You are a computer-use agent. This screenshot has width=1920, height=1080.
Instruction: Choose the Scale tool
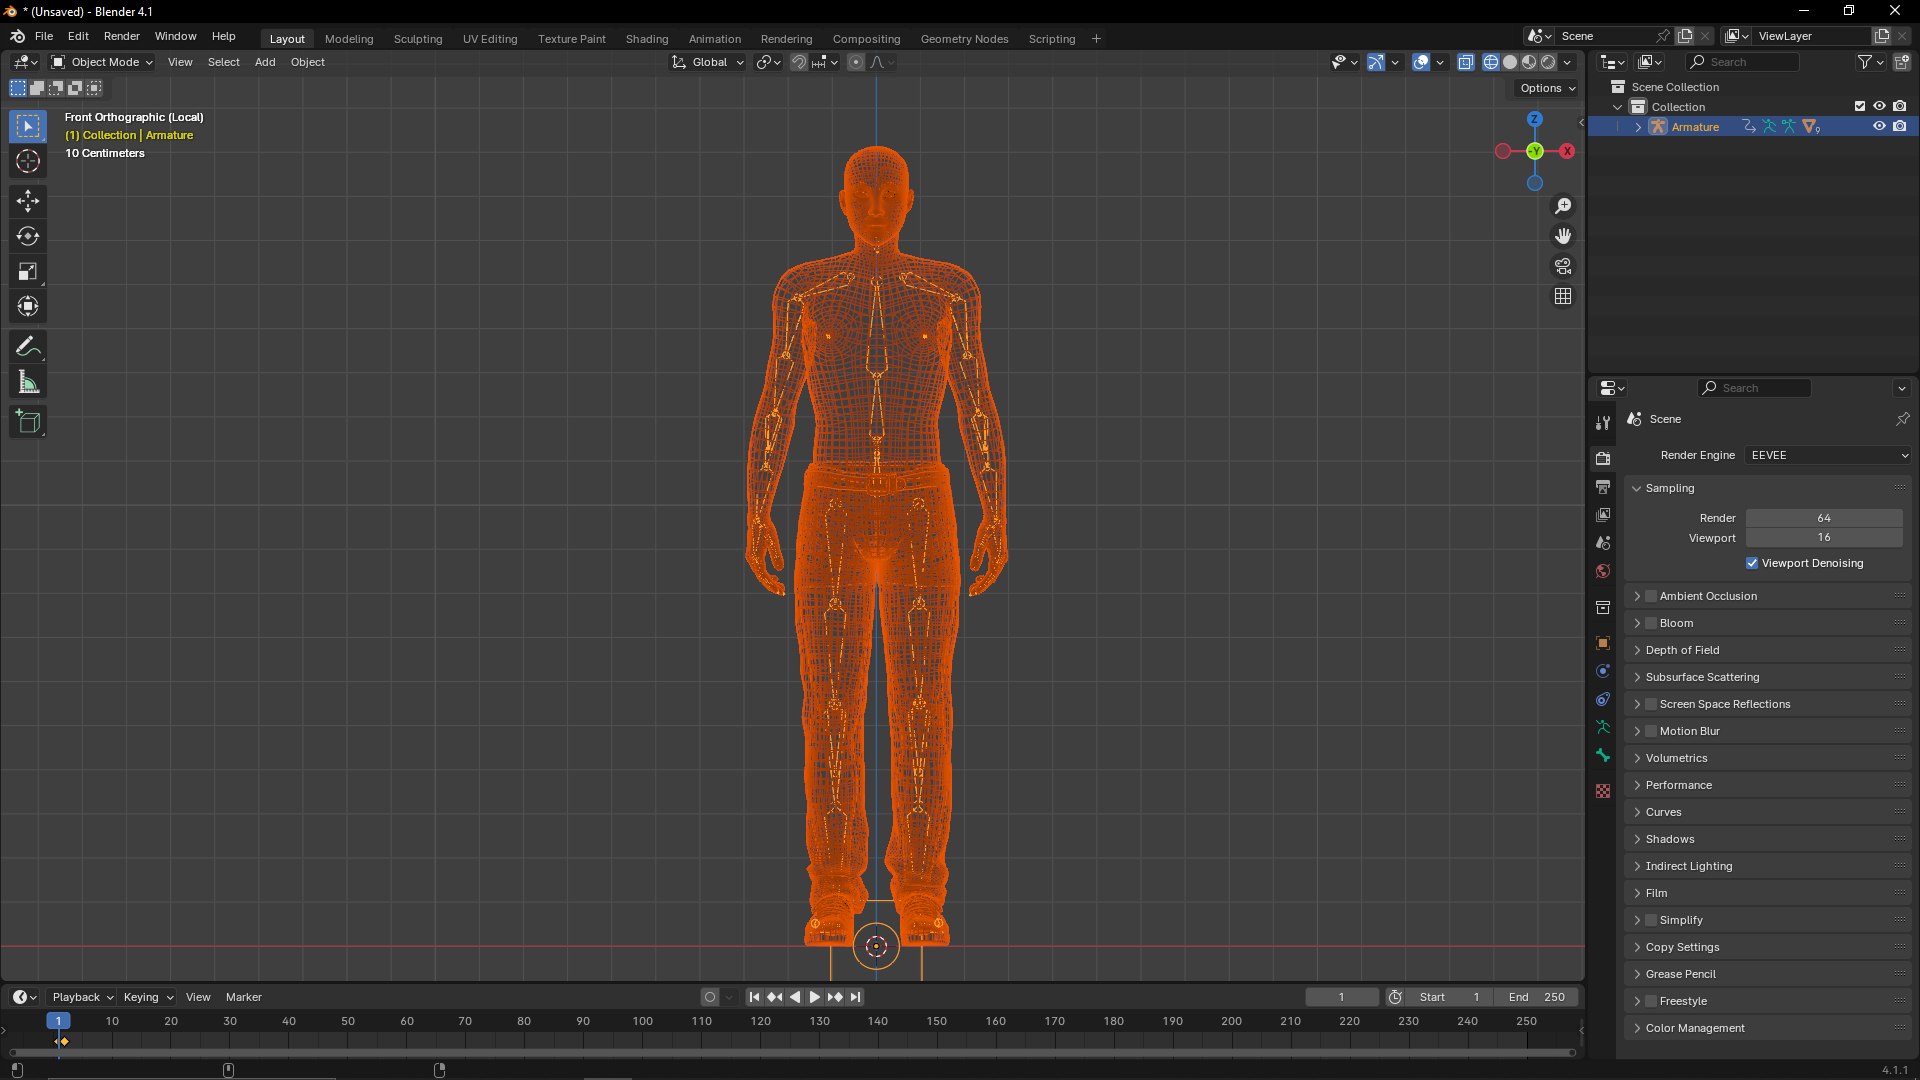click(28, 272)
